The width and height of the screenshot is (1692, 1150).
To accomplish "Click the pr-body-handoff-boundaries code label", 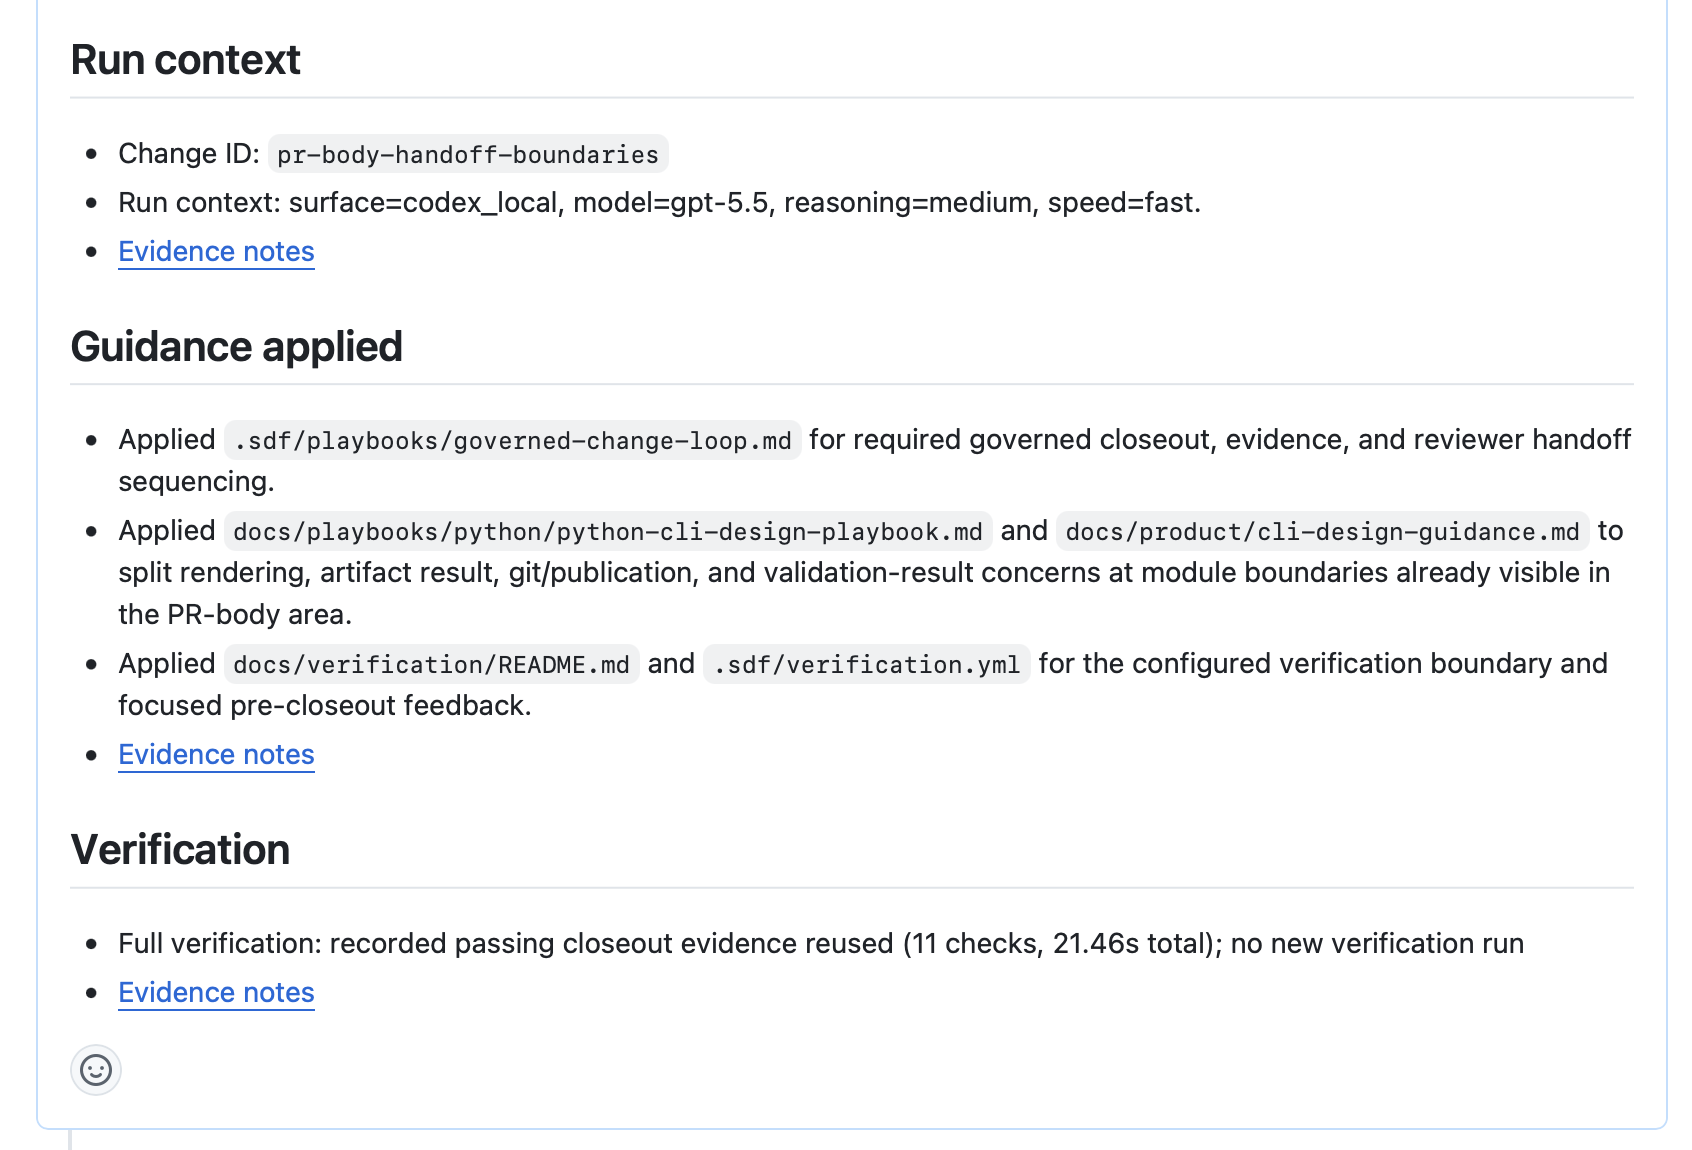I will pyautogui.click(x=468, y=154).
